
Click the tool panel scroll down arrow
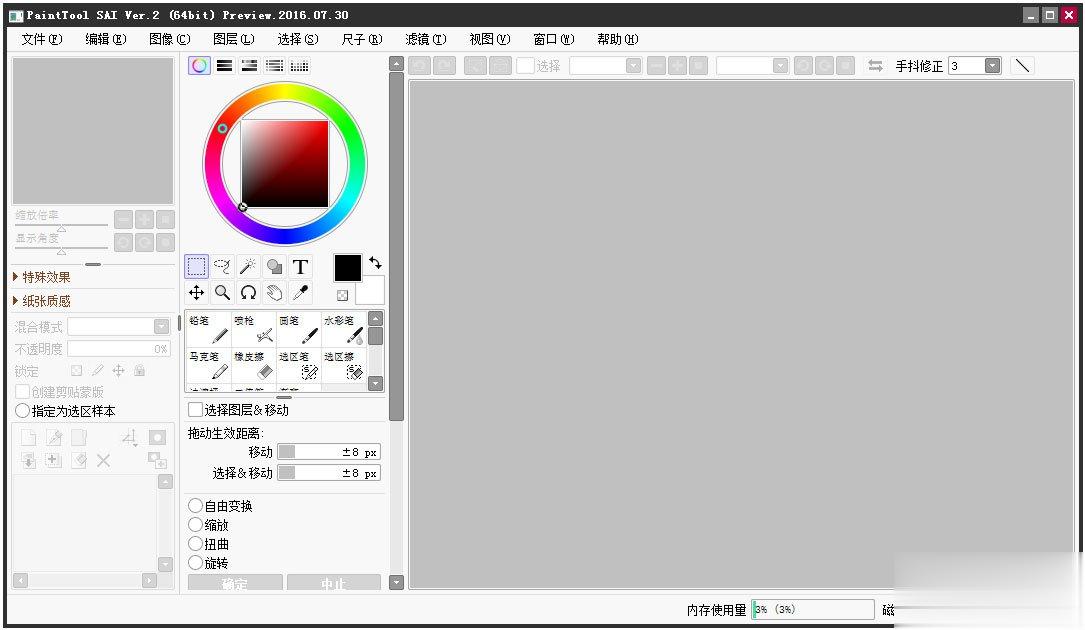point(396,582)
